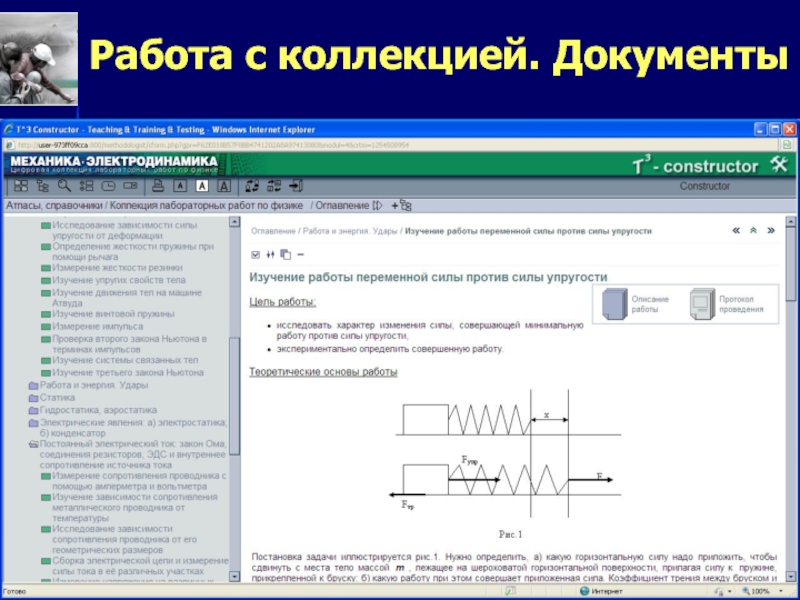Click the copy pages icon above the title
Viewport: 800px width, 600px height.
click(x=286, y=254)
